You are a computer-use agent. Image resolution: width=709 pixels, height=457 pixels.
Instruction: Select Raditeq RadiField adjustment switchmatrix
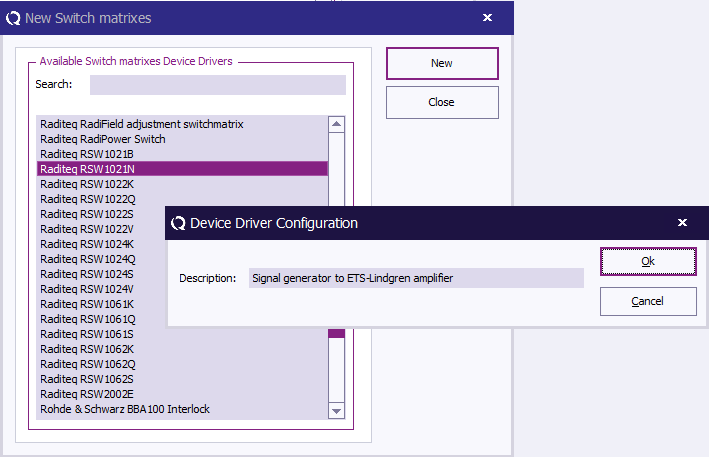(142, 124)
